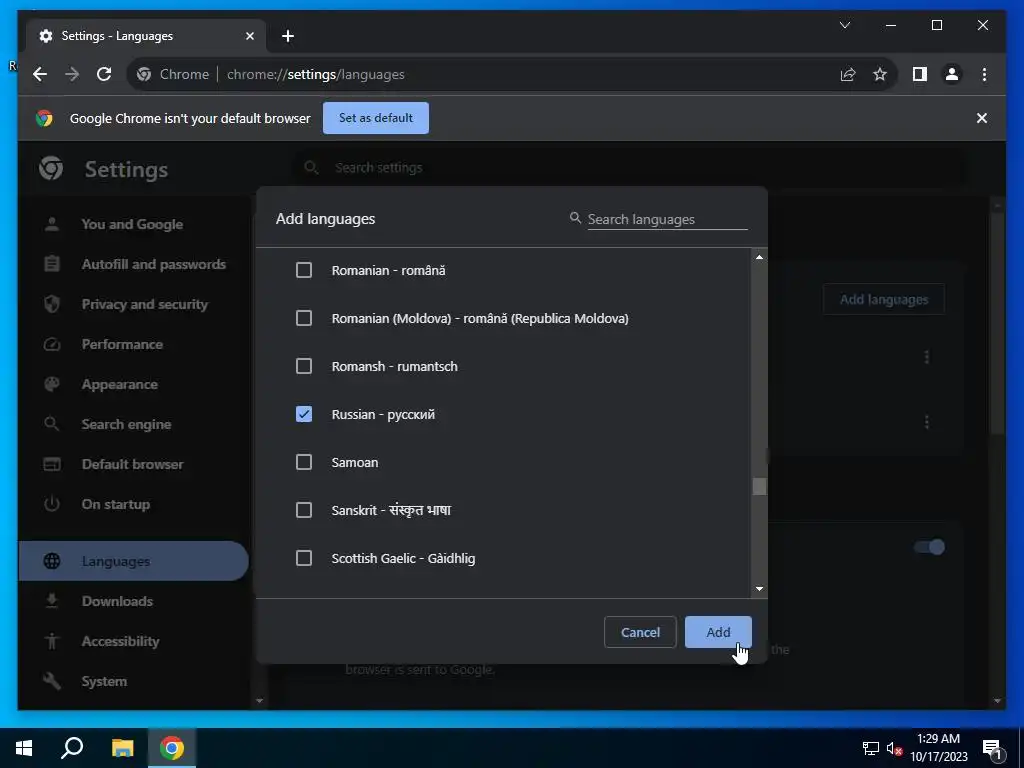Image resolution: width=1024 pixels, height=768 pixels.
Task: Click the System wrench icon
Action: pos(52,680)
